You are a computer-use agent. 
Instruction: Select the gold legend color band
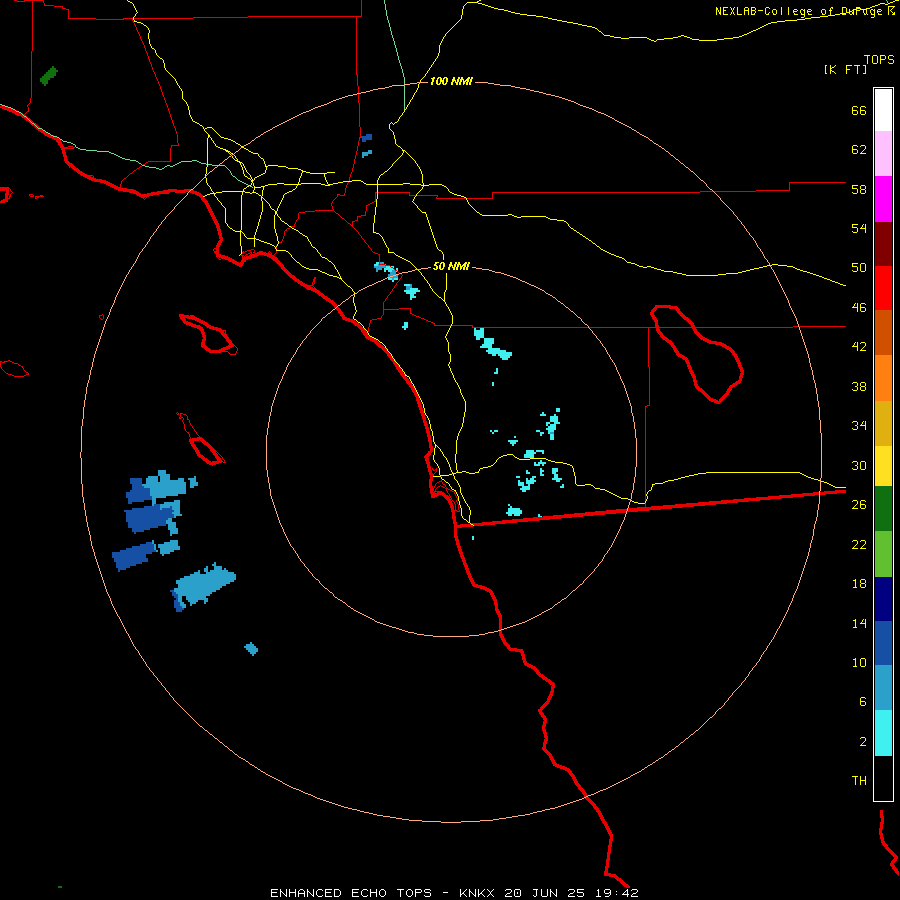[x=883, y=423]
